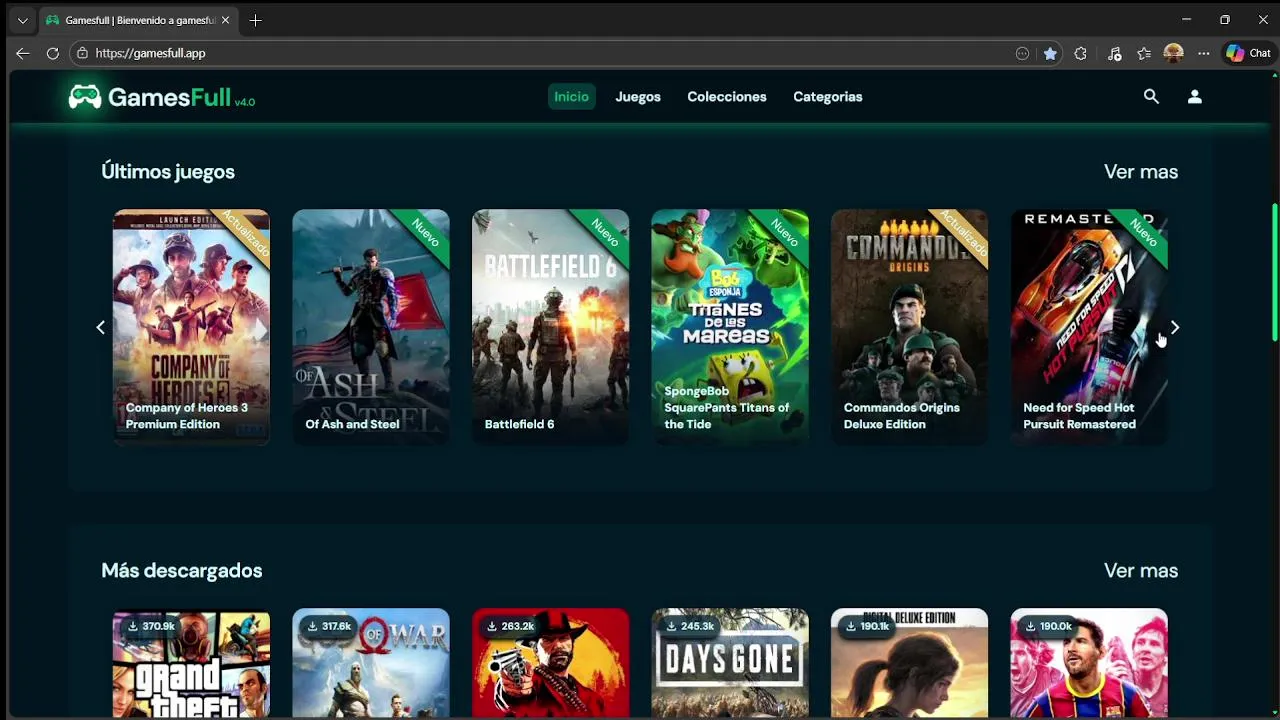Advance the Últimos juegos carousel right arrow

1175,327
